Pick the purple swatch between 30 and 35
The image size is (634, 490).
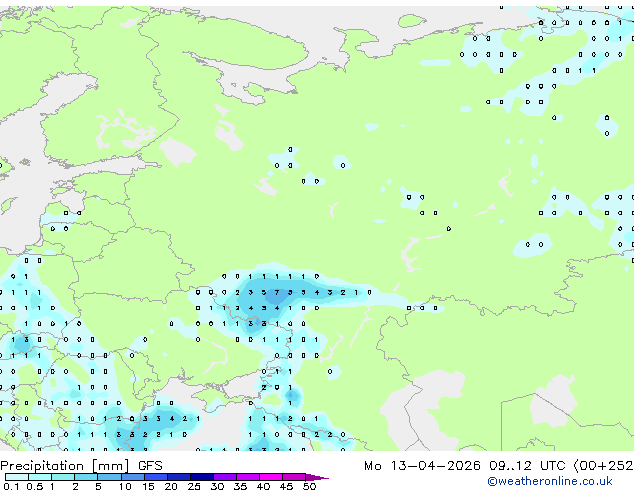pos(224,477)
